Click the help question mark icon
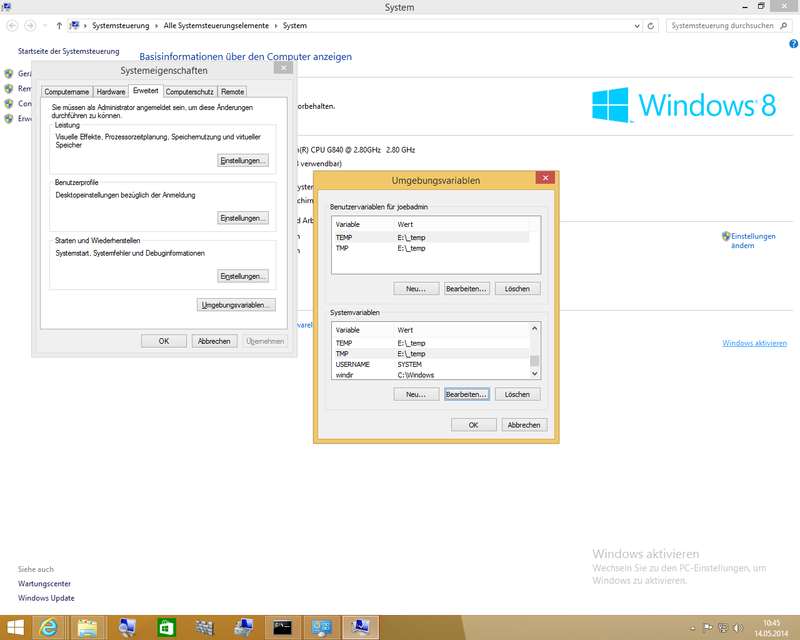 (789, 44)
